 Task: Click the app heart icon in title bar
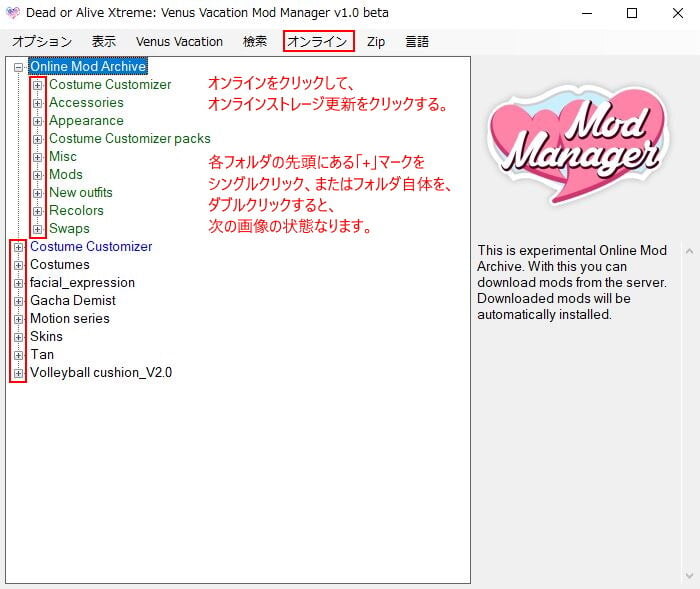[x=12, y=13]
